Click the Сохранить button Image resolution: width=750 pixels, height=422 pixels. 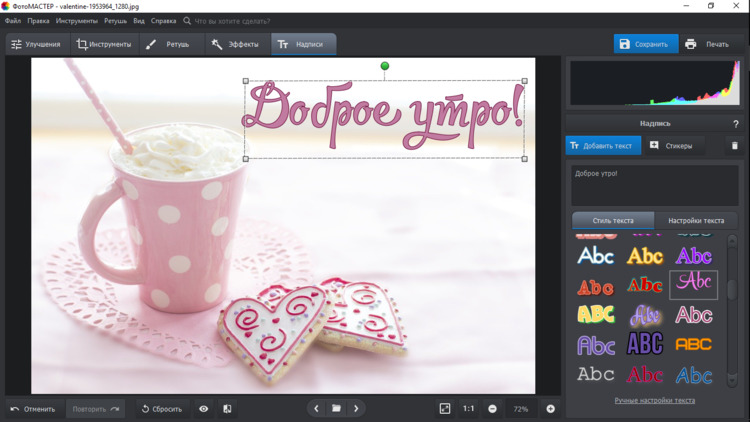pyautogui.click(x=645, y=44)
